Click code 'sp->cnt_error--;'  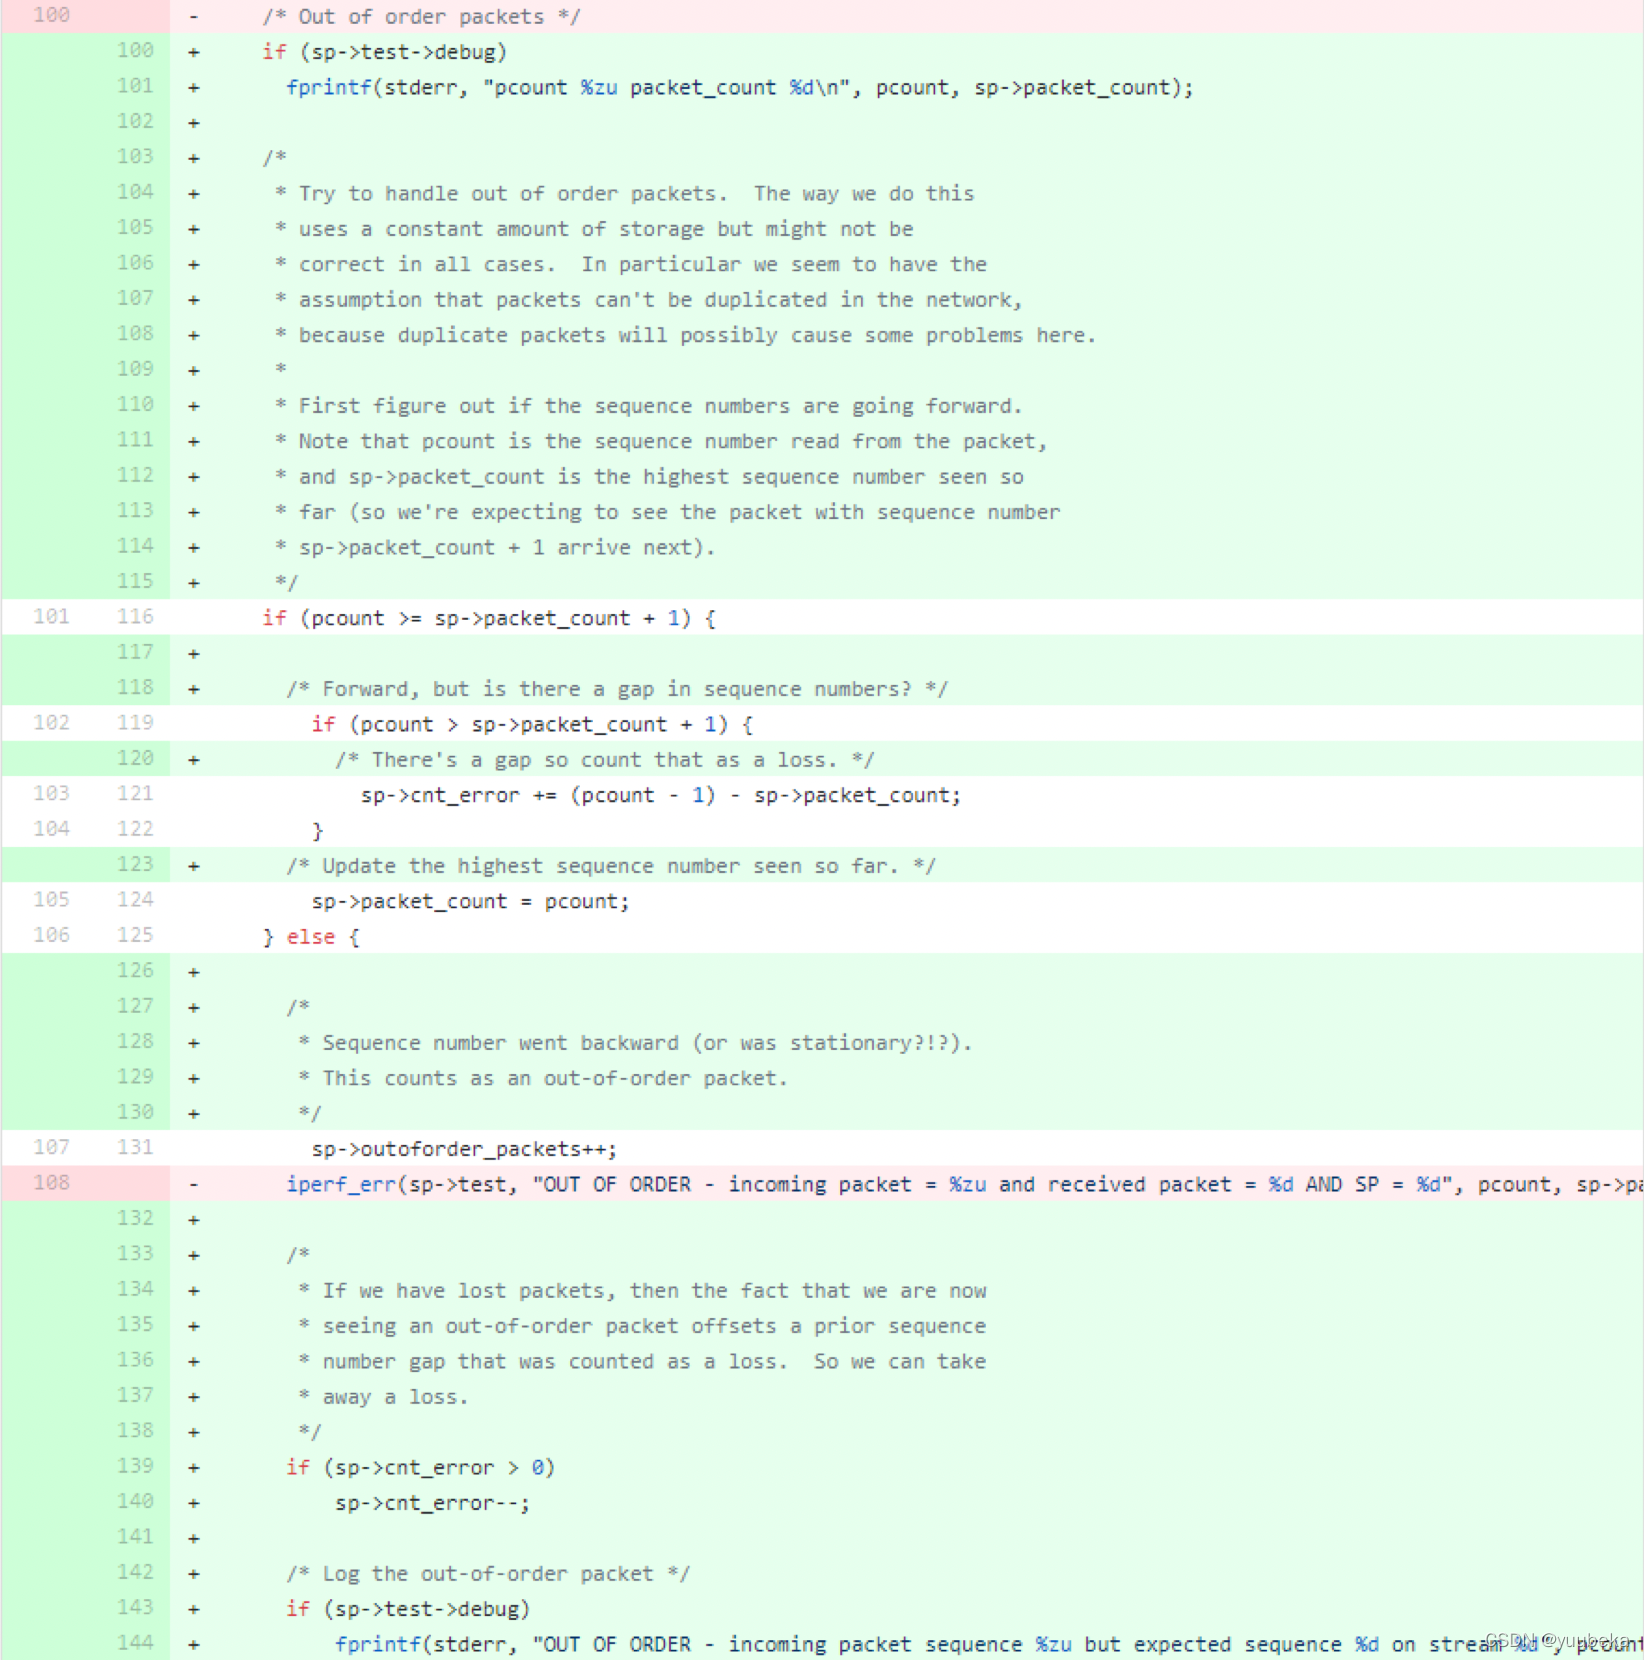click(x=433, y=1503)
